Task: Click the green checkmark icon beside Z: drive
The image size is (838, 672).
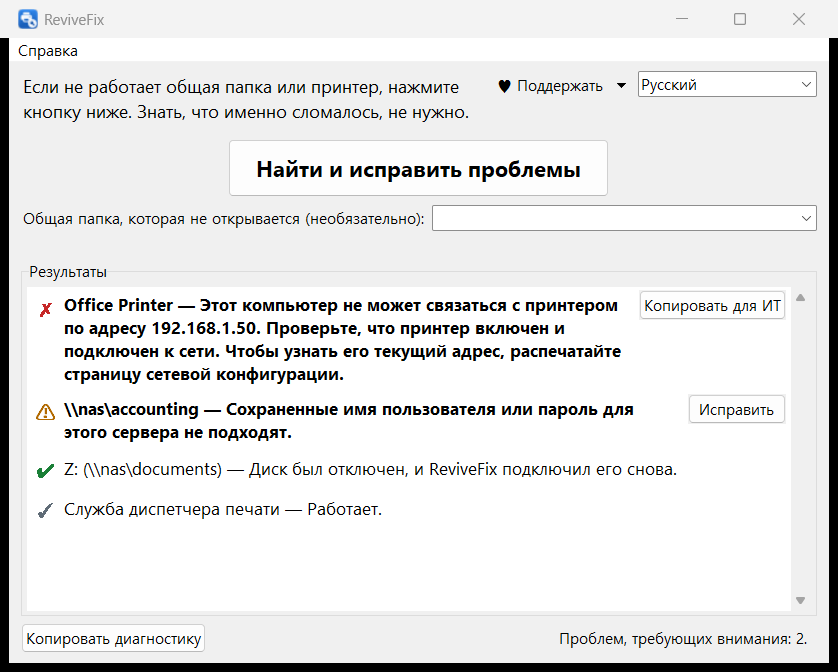Action: click(x=45, y=470)
